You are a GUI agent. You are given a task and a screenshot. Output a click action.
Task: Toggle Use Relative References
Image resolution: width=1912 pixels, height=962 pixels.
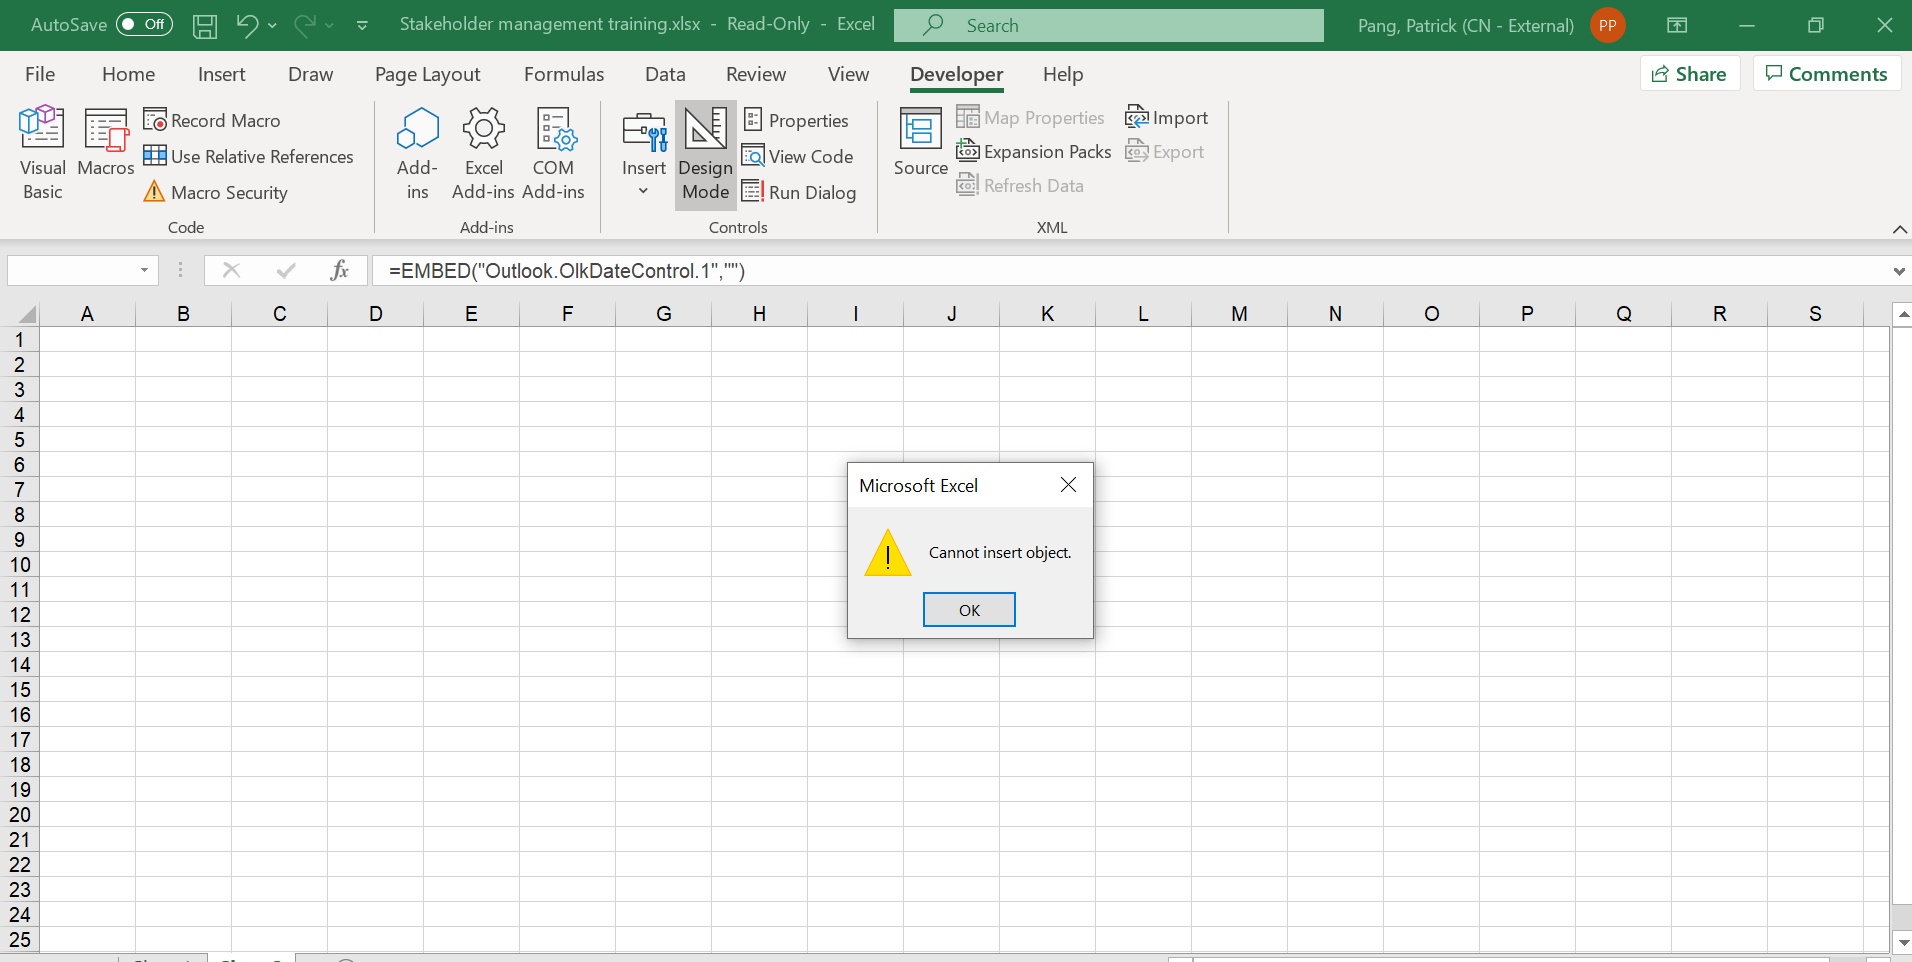click(x=249, y=156)
